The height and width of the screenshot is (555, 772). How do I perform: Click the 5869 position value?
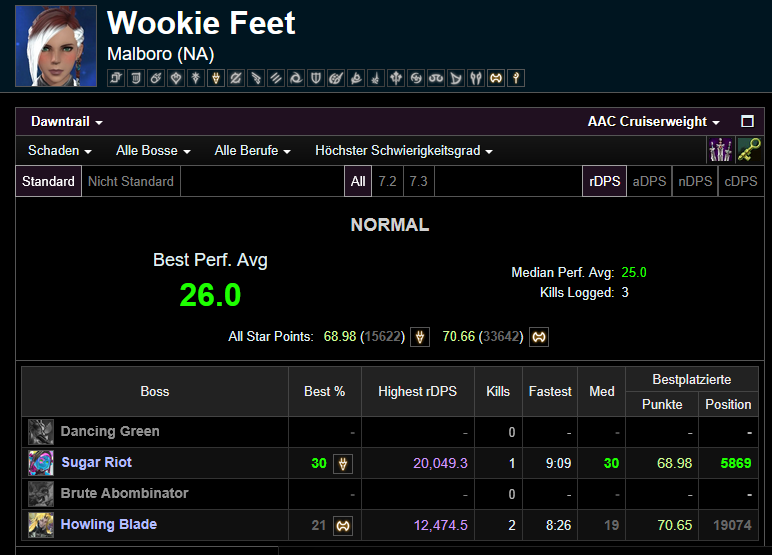tap(736, 463)
